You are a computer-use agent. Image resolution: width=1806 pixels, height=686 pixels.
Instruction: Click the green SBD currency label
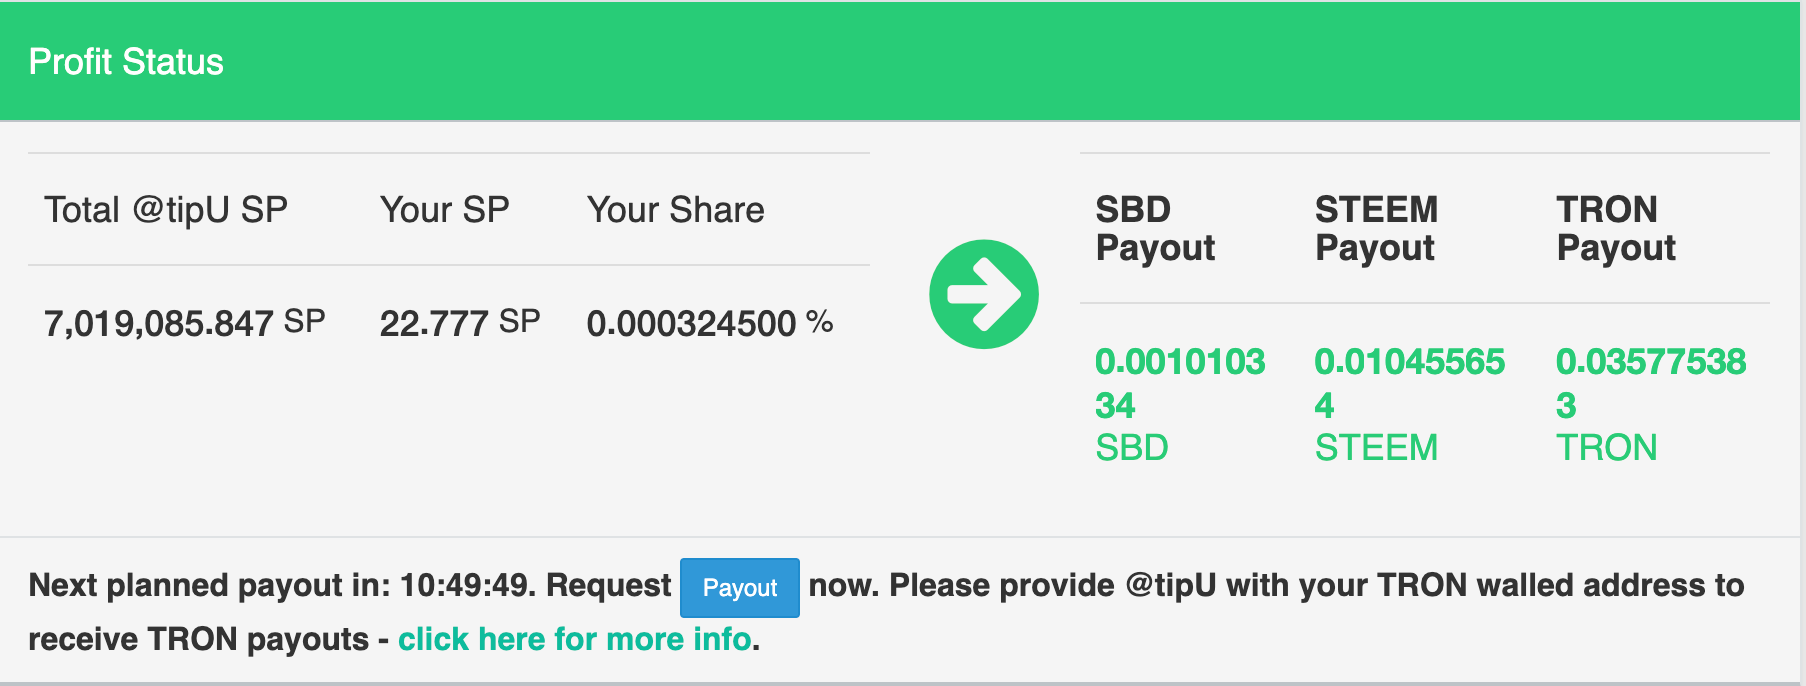1132,447
